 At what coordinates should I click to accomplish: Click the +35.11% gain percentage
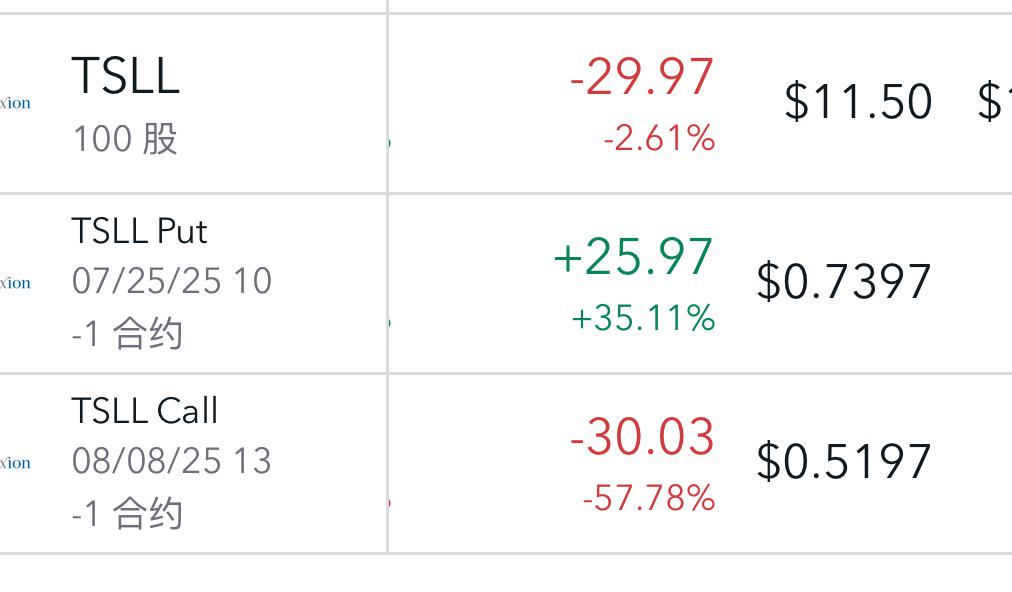(x=643, y=318)
